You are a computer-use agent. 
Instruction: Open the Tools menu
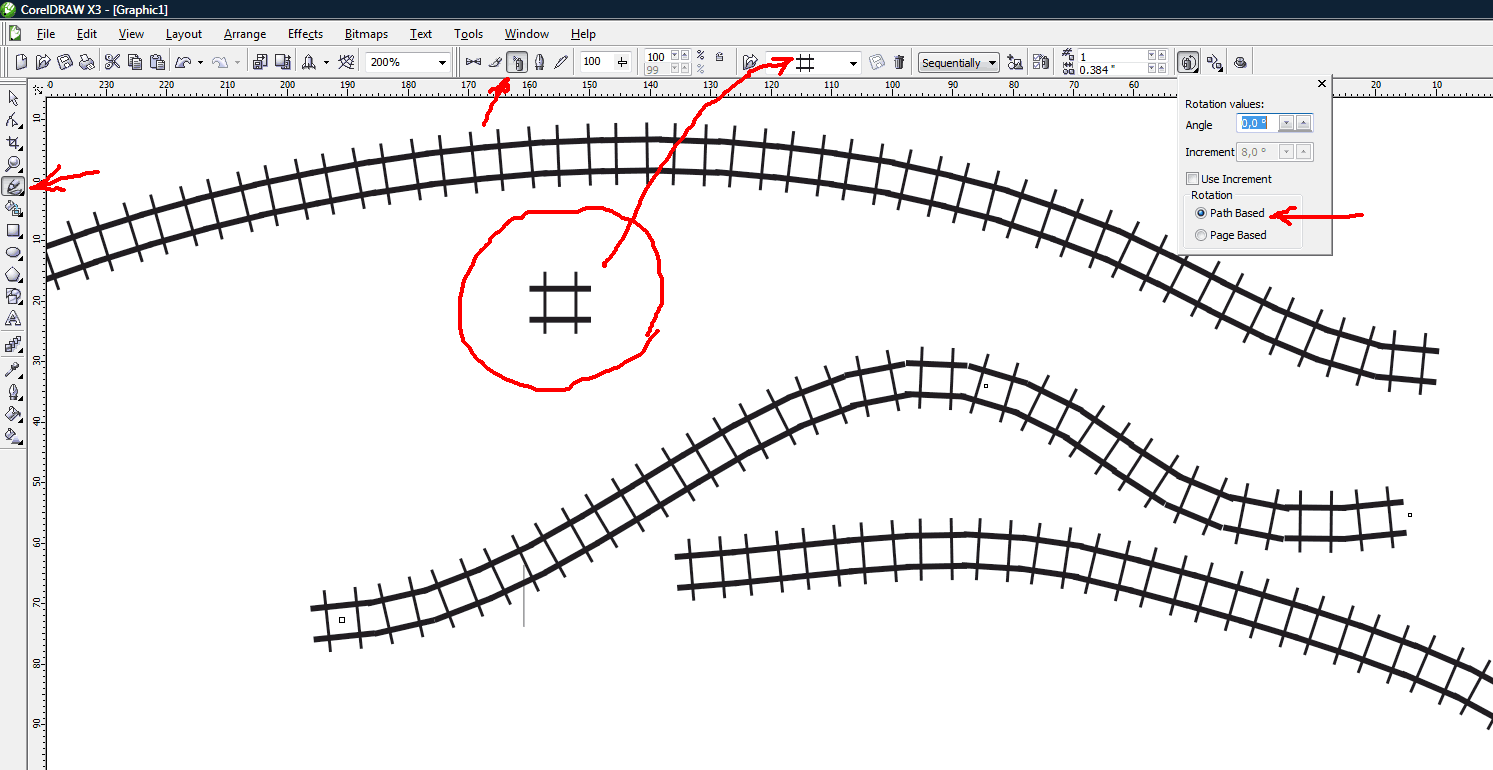pos(468,34)
